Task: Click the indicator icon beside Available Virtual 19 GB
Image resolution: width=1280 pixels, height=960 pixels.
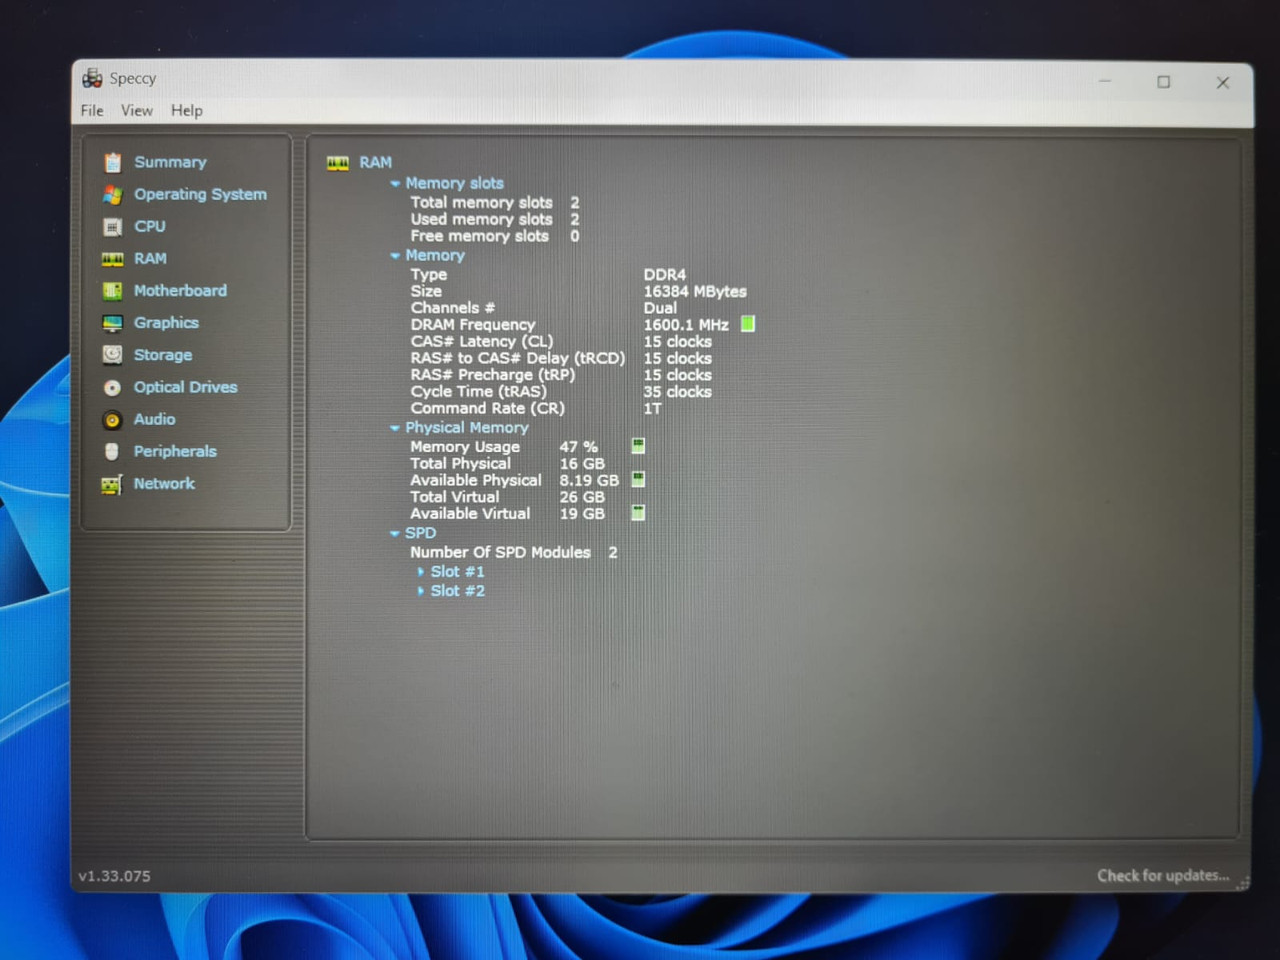Action: pos(638,513)
